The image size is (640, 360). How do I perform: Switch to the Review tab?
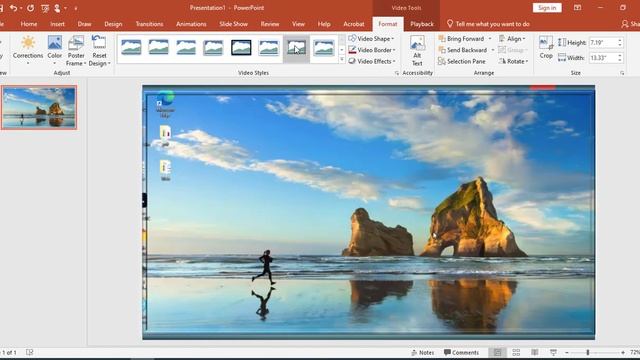270,24
